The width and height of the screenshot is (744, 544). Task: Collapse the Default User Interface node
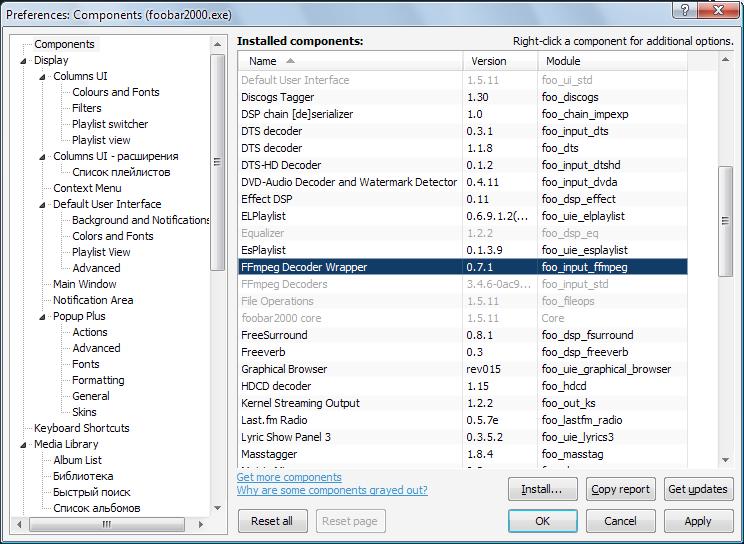pyautogui.click(x=43, y=204)
